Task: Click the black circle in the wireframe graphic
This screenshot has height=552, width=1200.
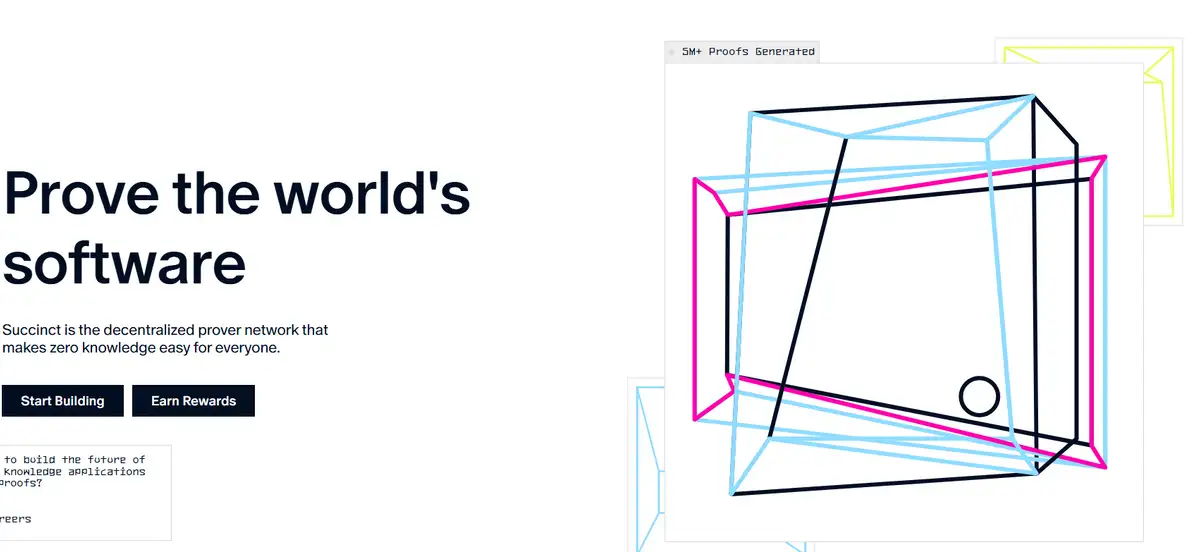Action: [x=979, y=396]
